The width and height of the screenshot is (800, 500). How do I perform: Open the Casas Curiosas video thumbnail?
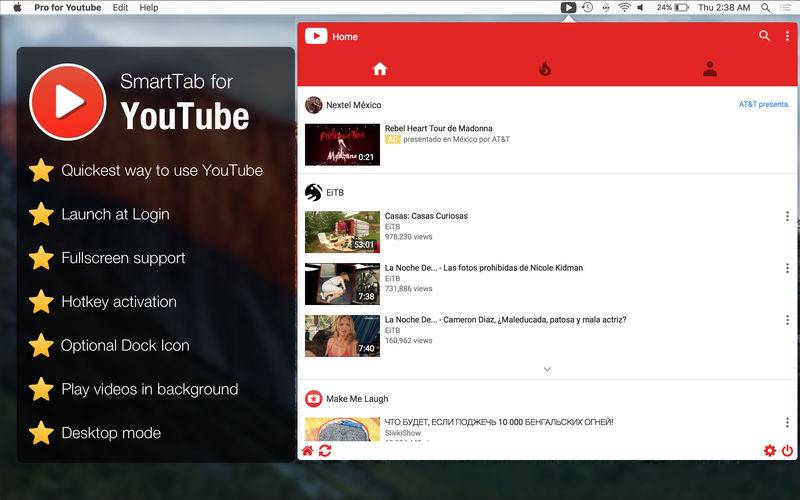[x=342, y=232]
